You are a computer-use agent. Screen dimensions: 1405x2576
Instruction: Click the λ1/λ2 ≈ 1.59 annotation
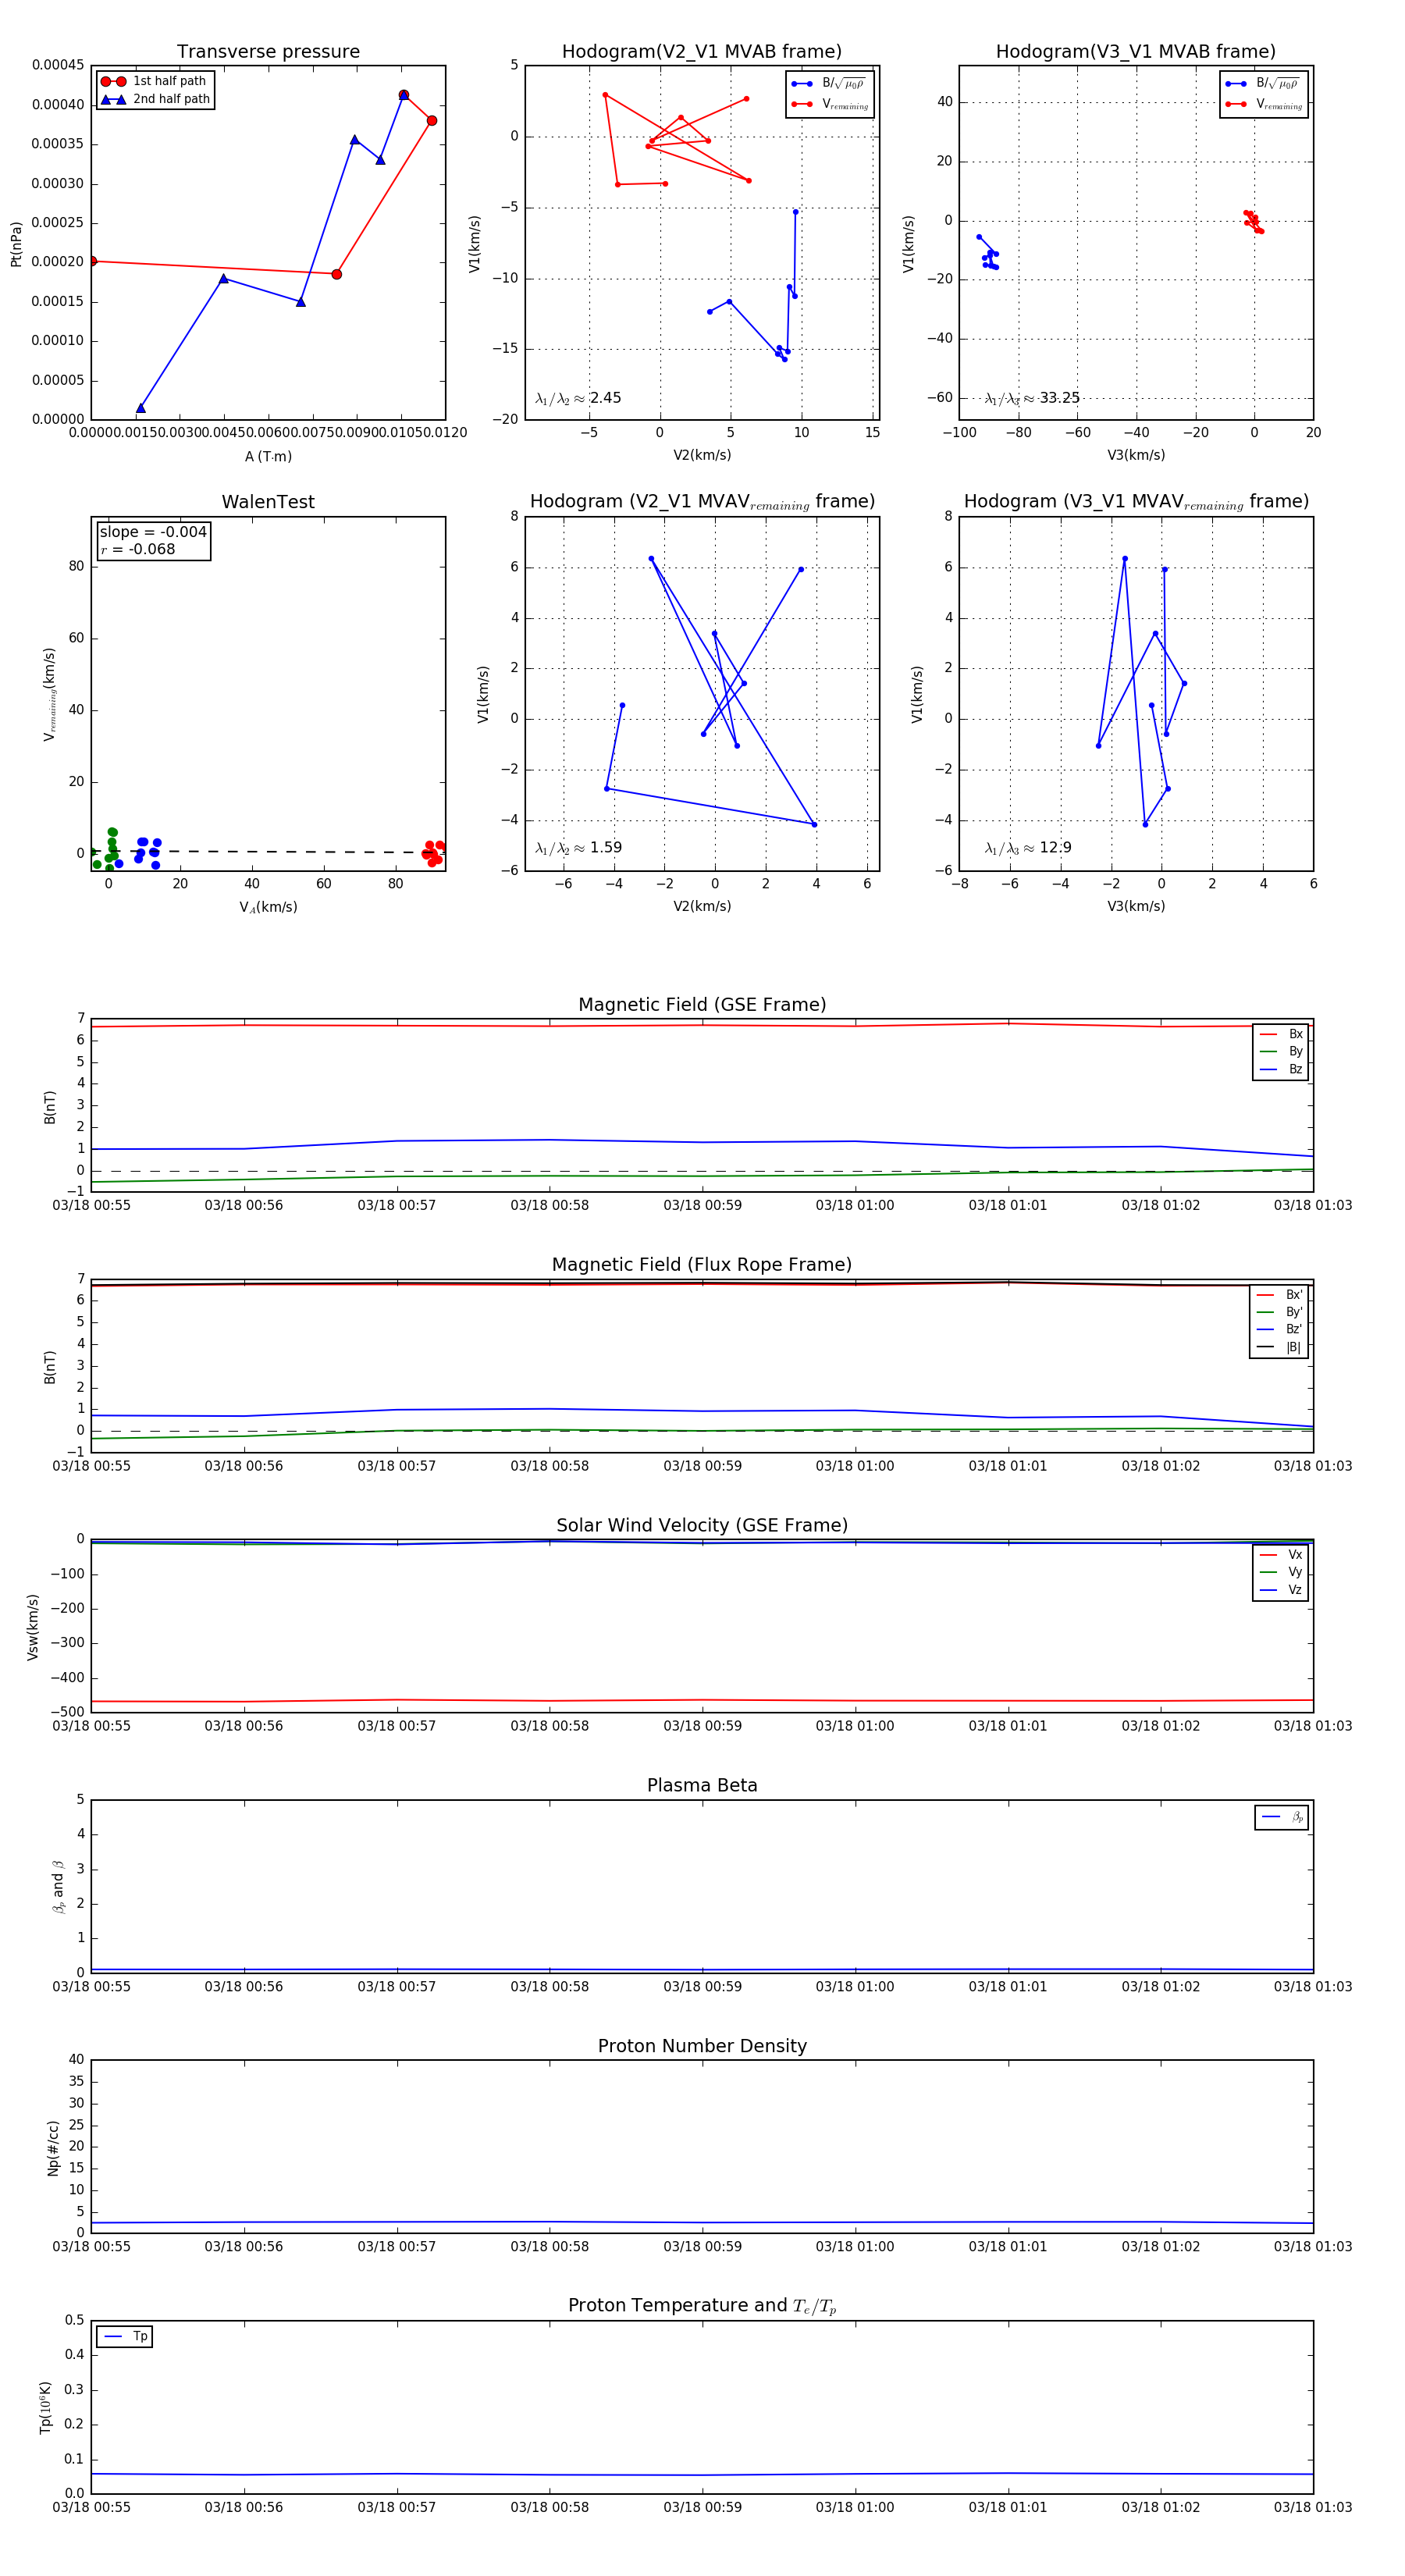pos(578,848)
